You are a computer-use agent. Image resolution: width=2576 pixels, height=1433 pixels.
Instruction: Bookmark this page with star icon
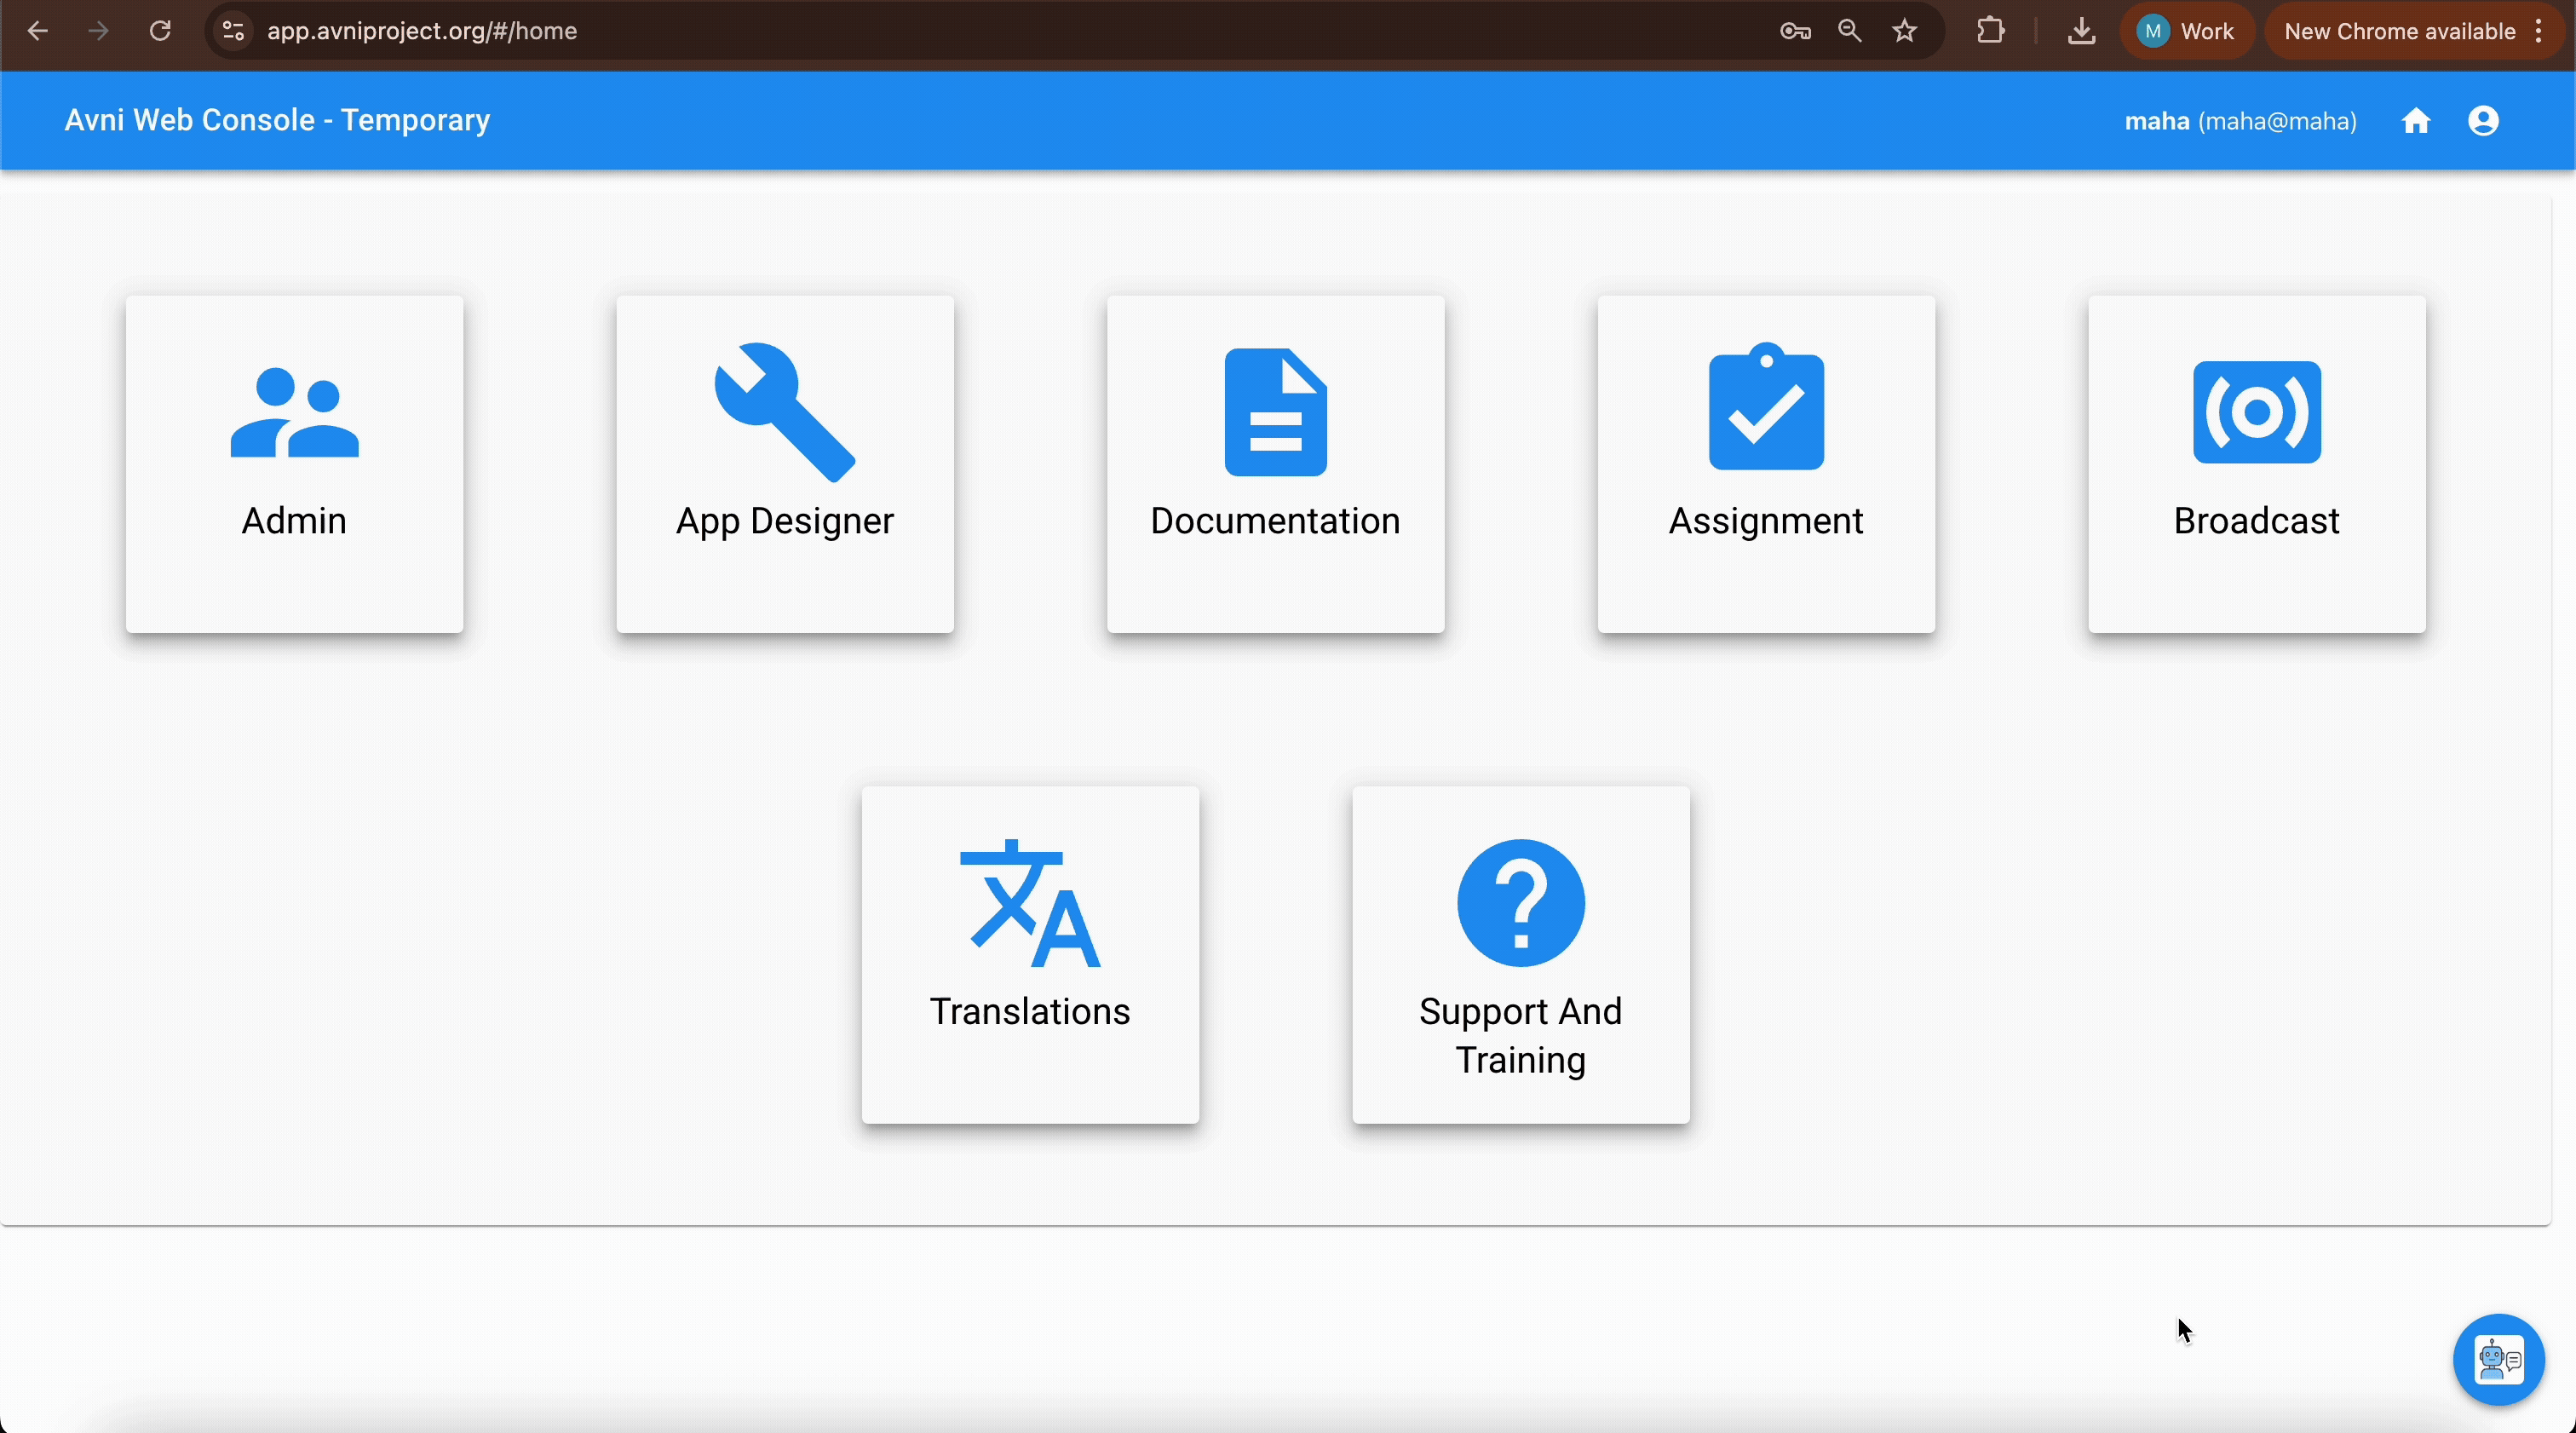pos(1904,31)
